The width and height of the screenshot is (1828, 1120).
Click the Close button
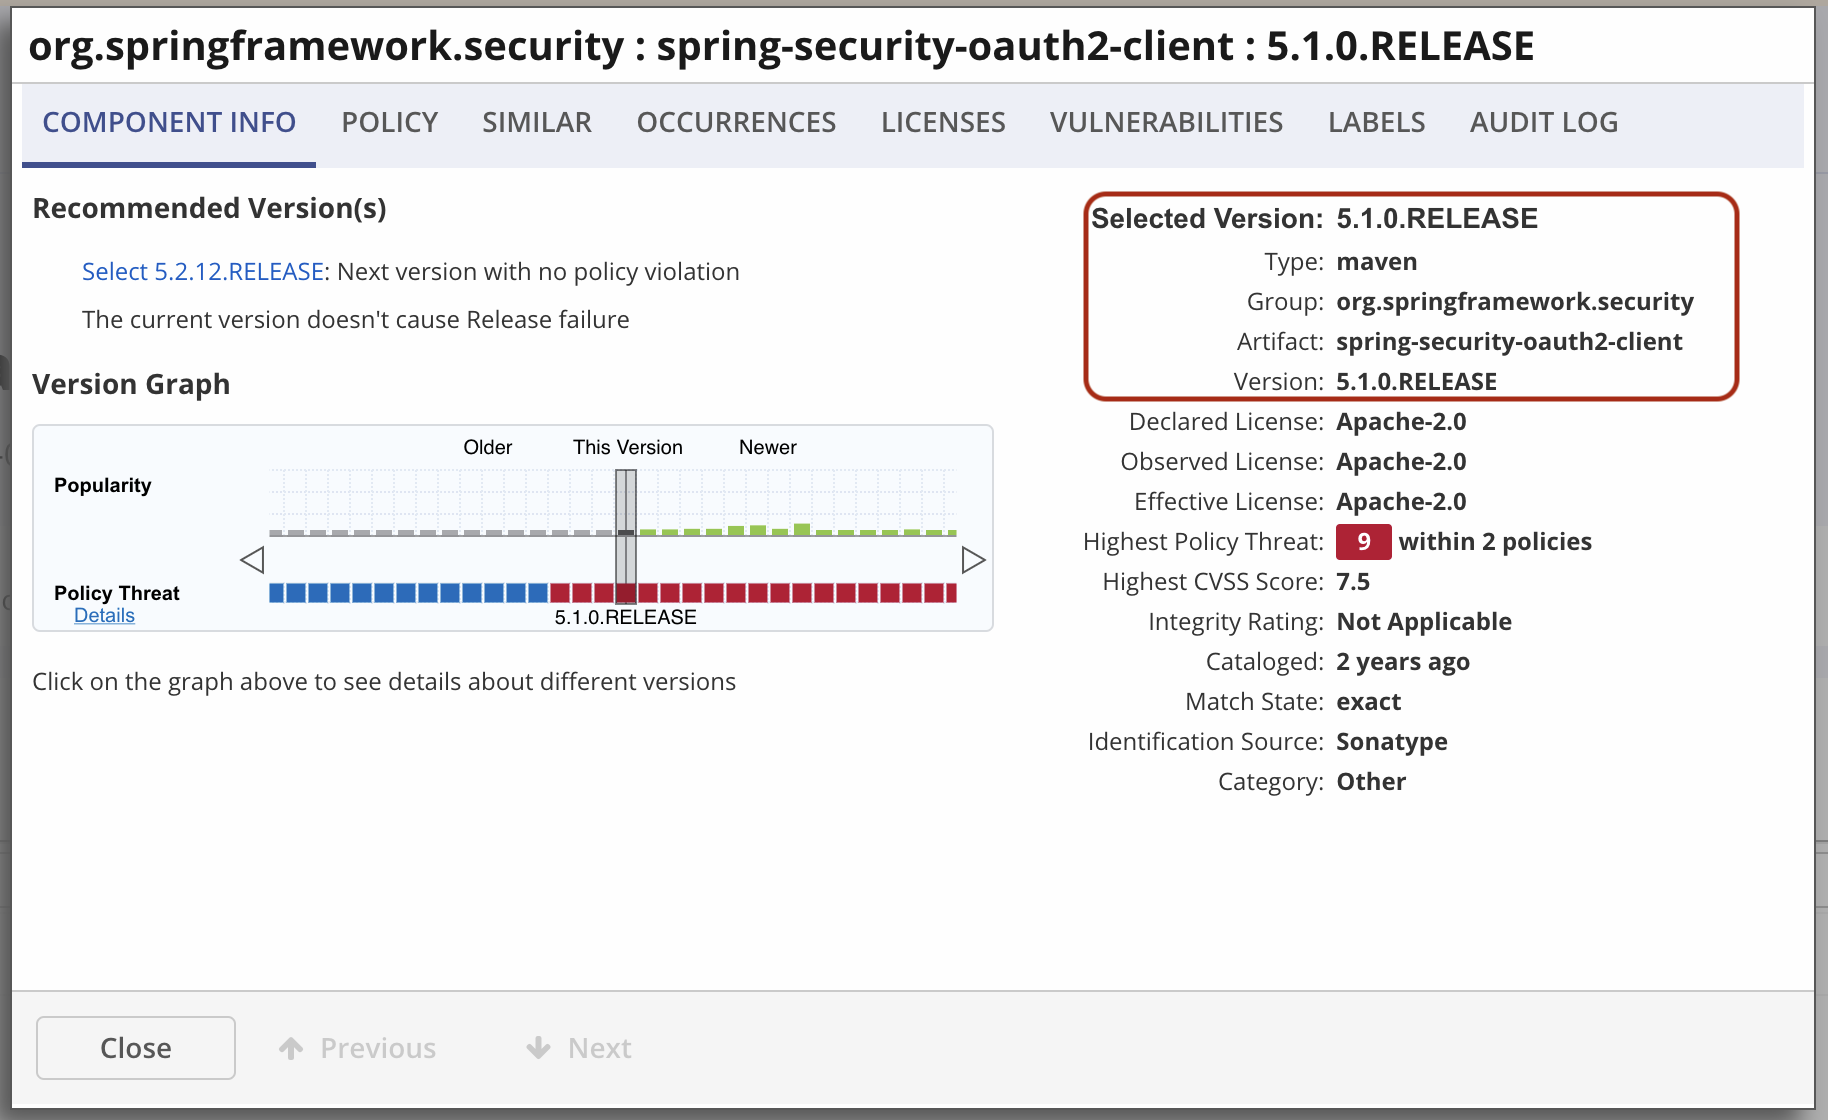pos(136,1048)
